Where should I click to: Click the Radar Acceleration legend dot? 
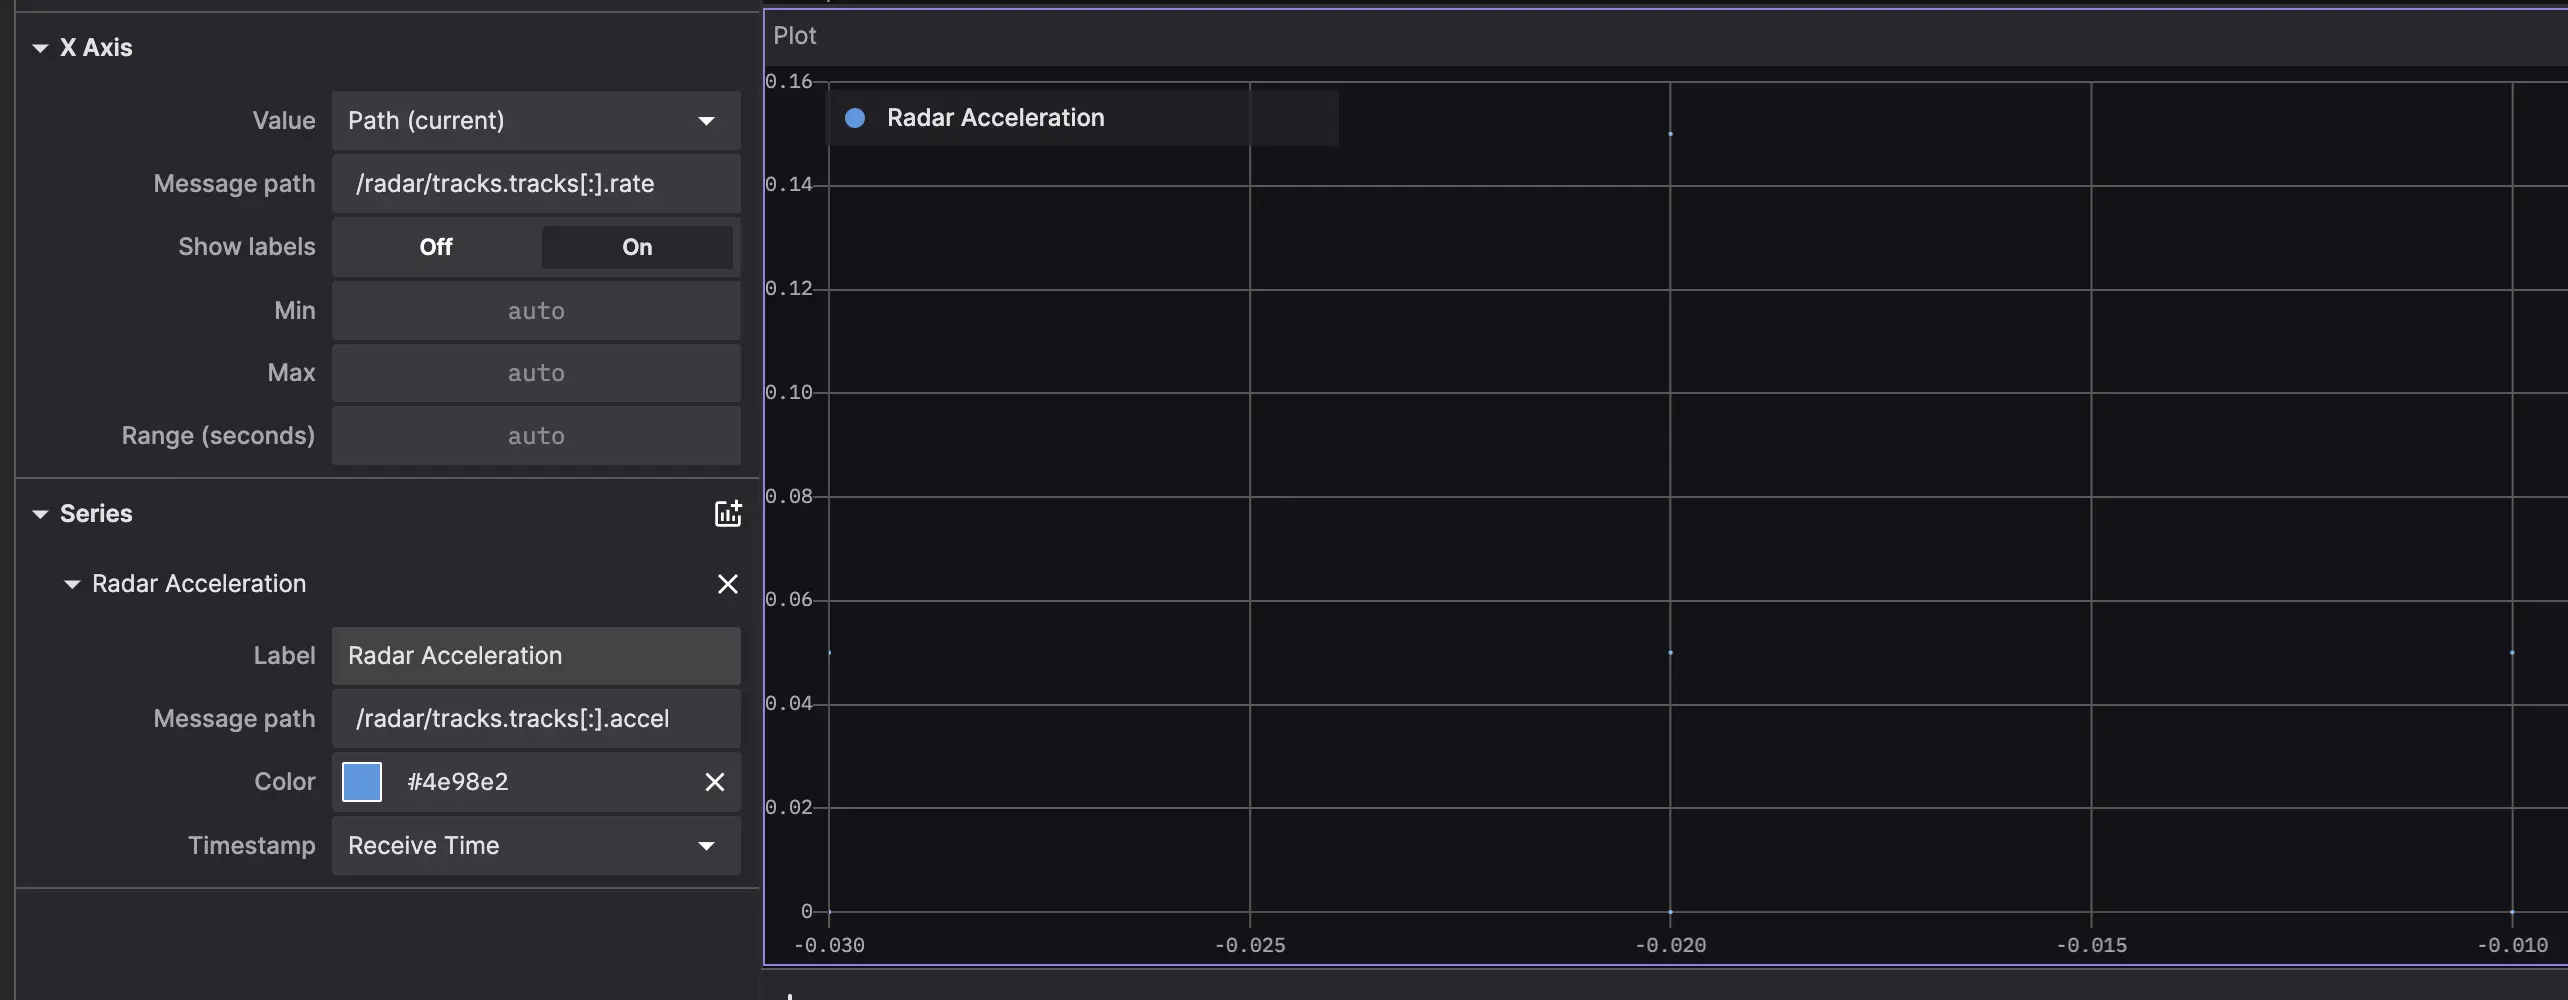(x=855, y=118)
